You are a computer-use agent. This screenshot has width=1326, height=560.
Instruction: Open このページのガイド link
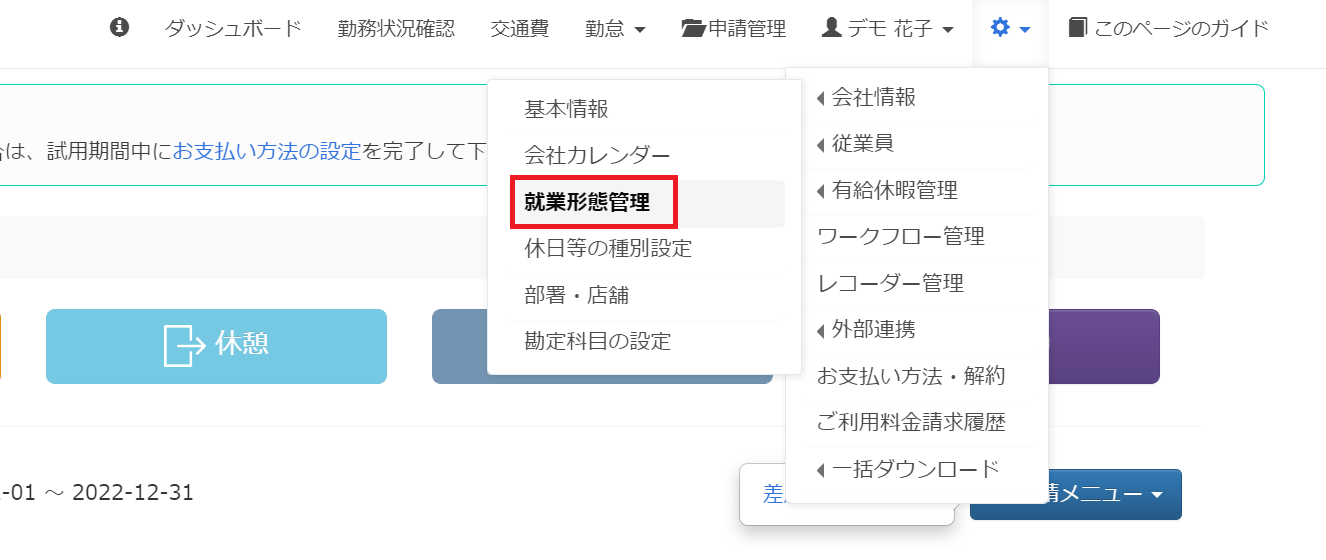coord(1169,29)
